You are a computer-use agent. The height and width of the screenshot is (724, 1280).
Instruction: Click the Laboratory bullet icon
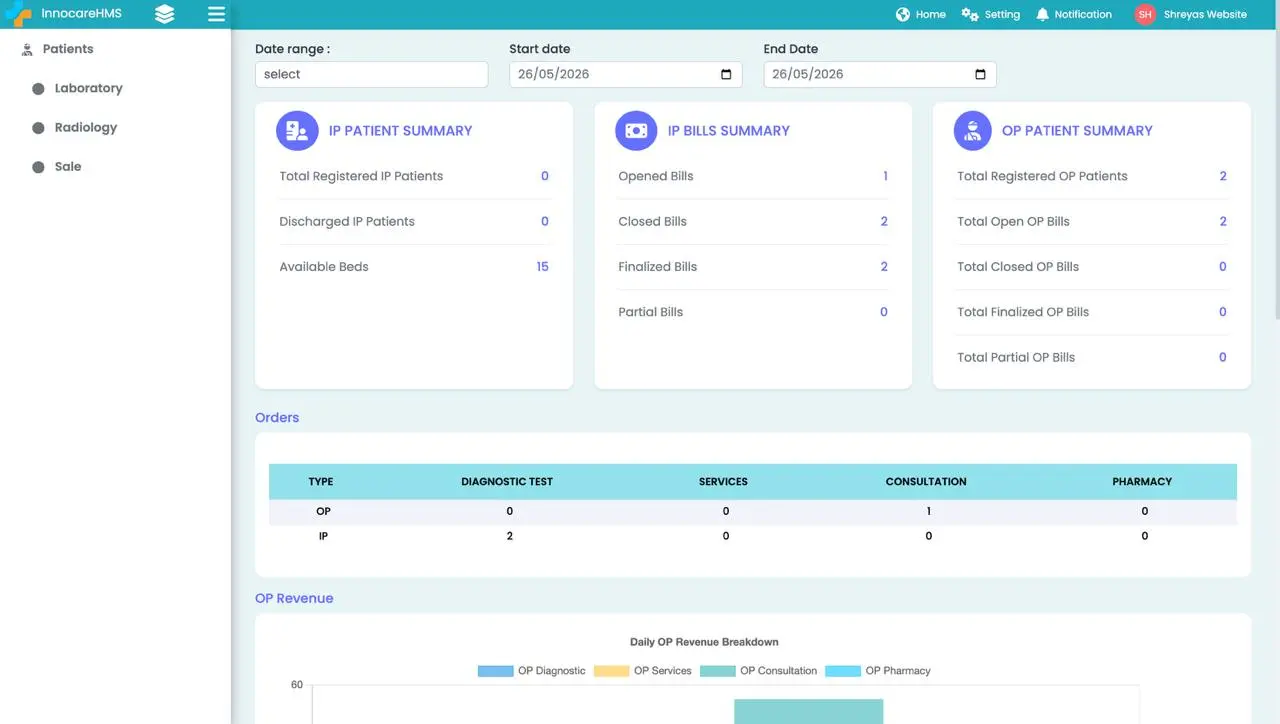pos(38,88)
